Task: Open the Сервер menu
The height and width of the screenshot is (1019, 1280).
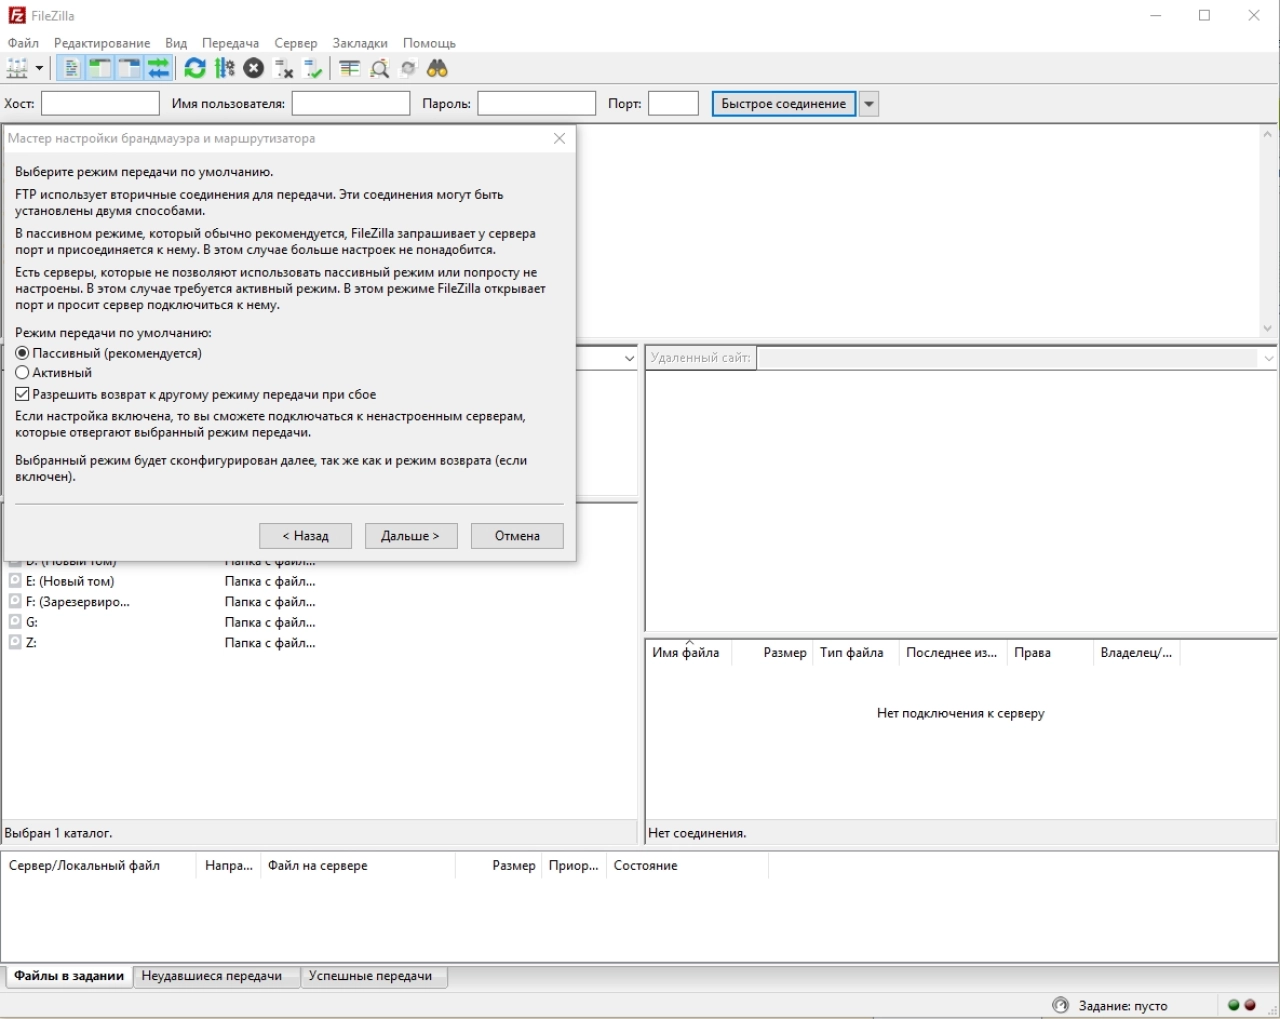Action: [x=296, y=43]
